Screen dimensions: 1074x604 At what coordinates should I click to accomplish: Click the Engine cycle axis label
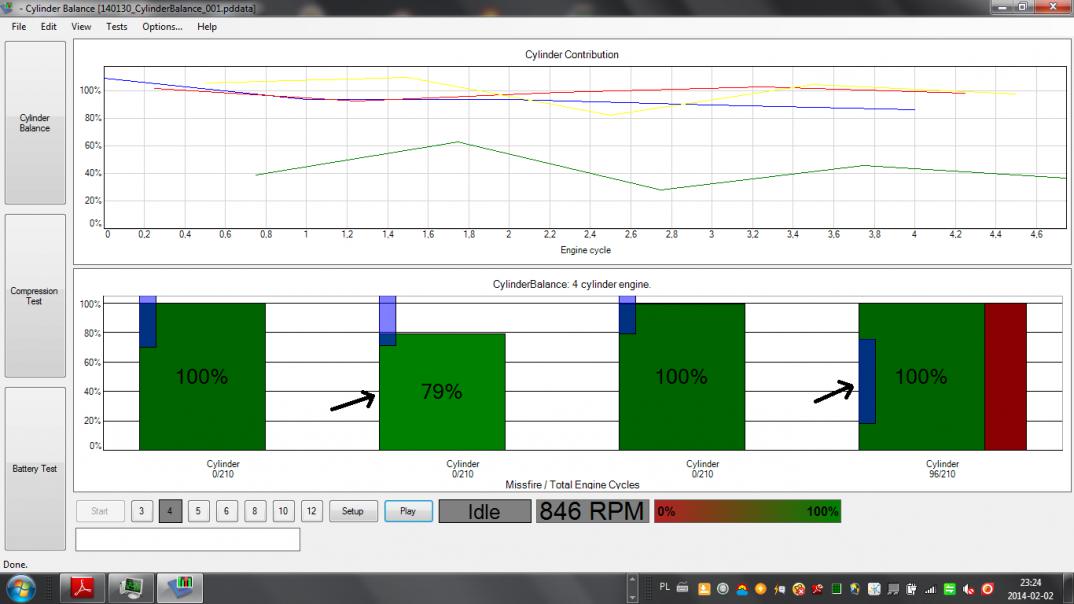tap(586, 250)
